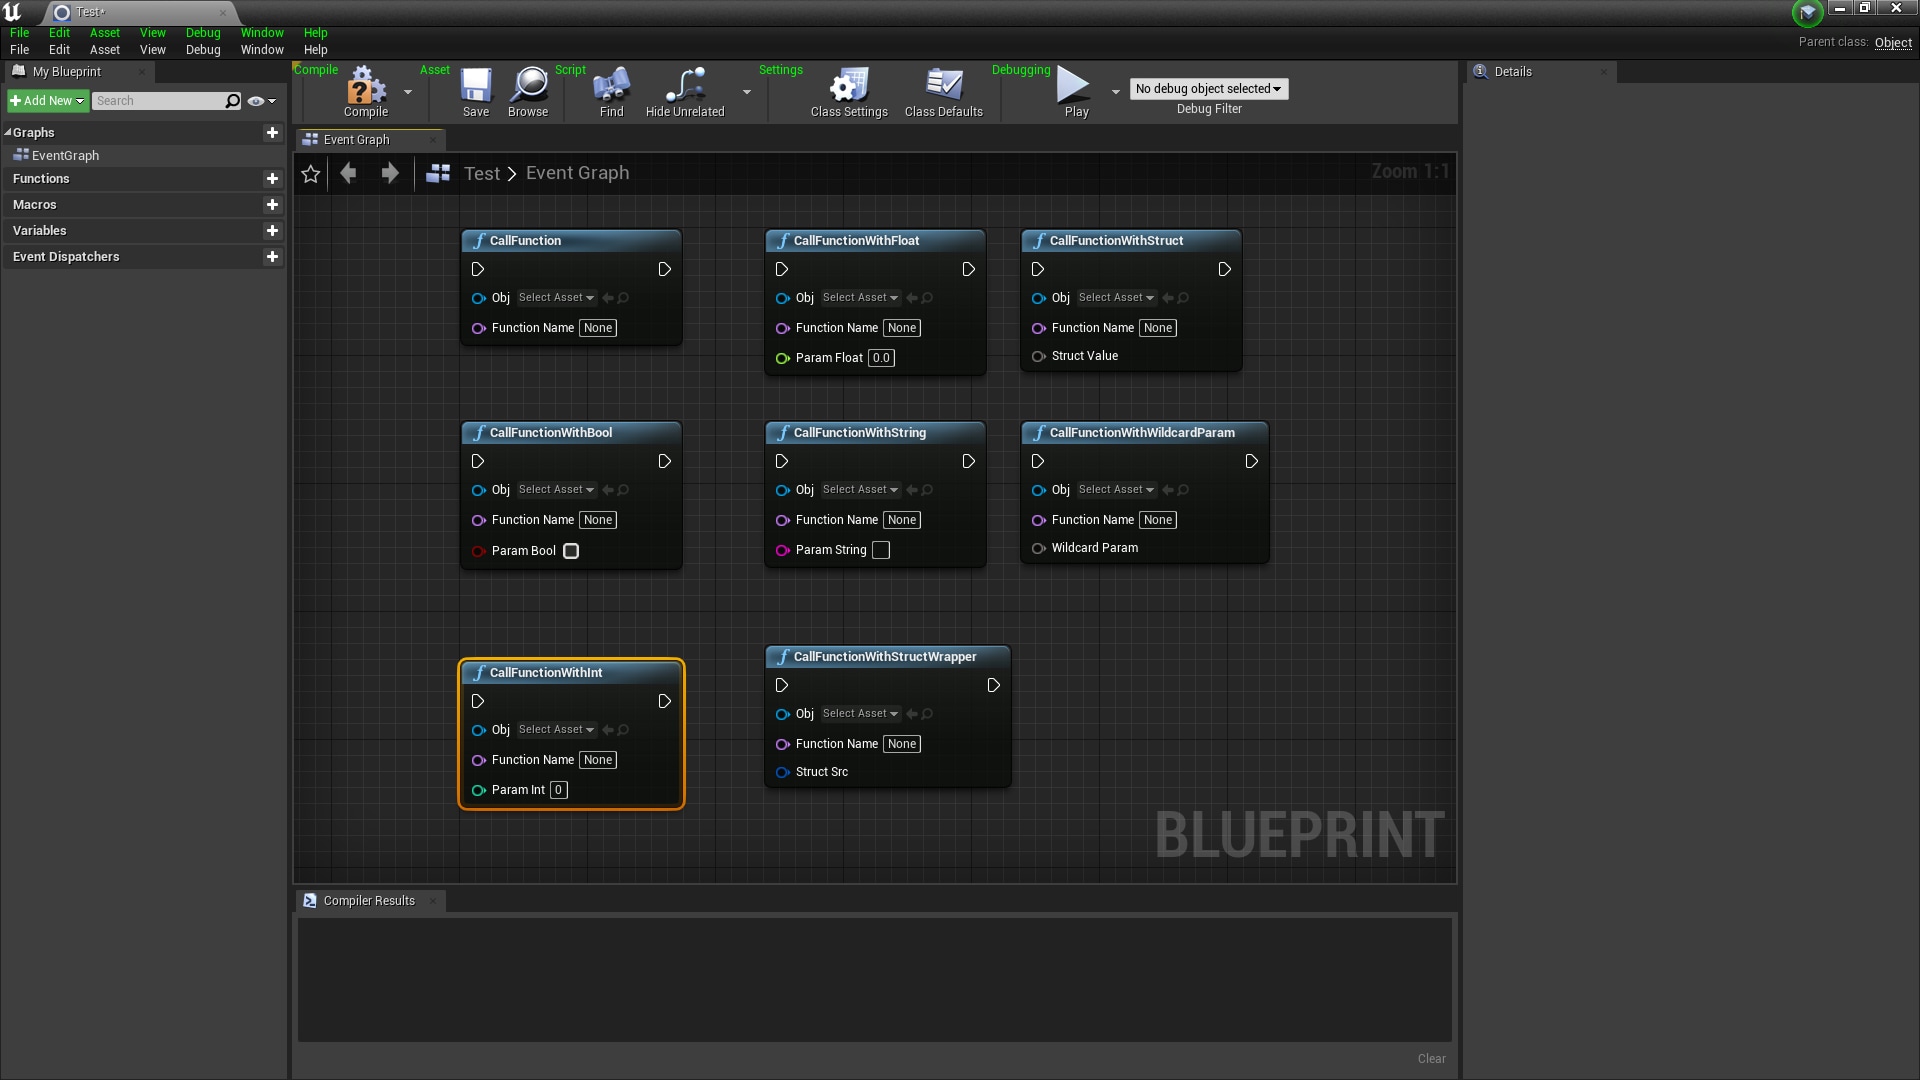Clear the compiler results
Viewport: 1920px width, 1080px height.
tap(1431, 1058)
